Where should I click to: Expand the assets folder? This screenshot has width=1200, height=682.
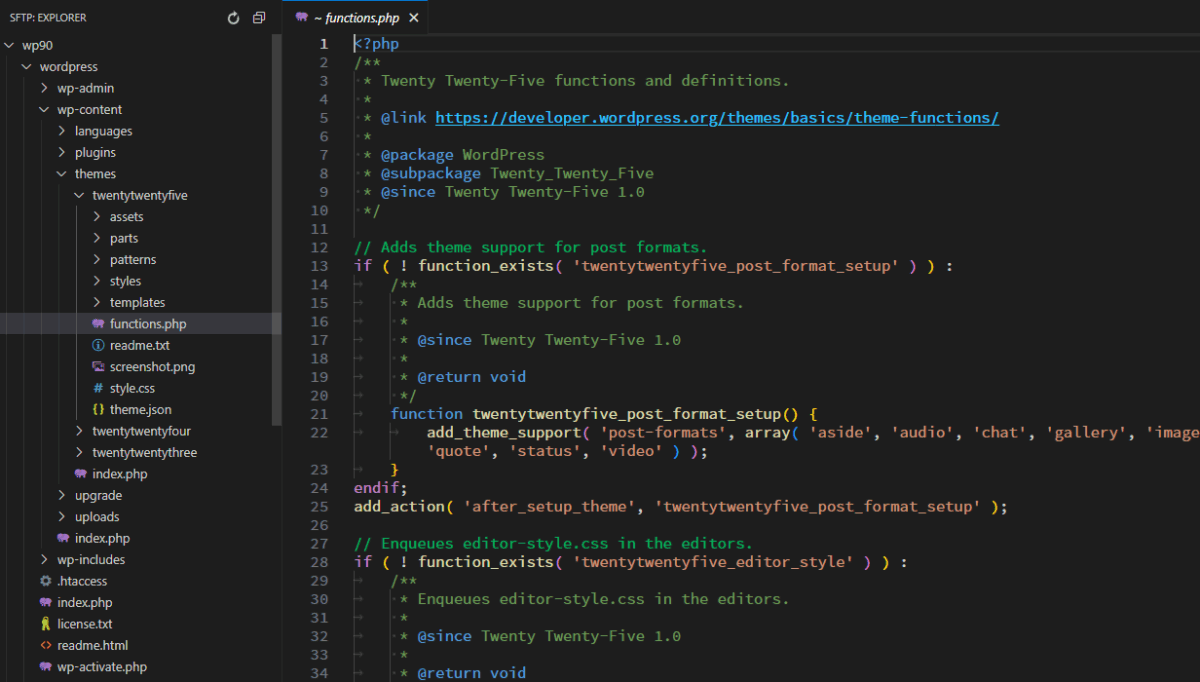pyautogui.click(x=98, y=217)
